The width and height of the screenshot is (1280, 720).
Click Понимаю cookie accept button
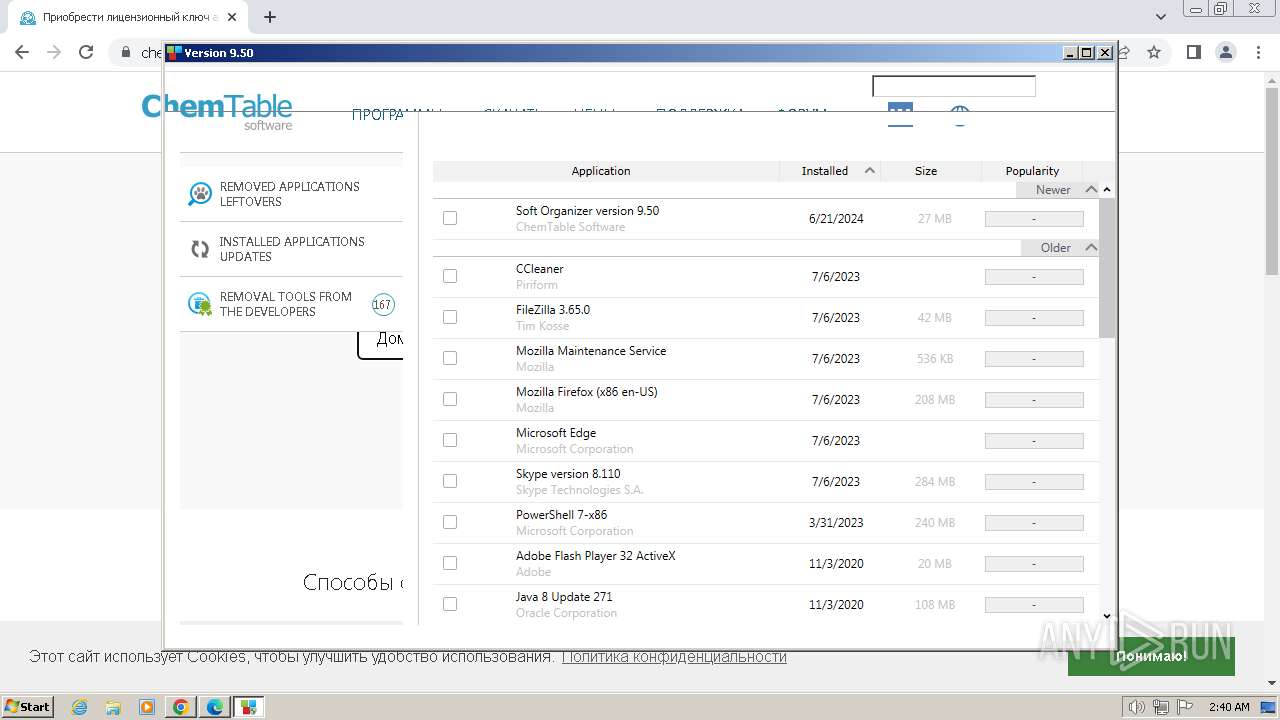tap(1151, 656)
